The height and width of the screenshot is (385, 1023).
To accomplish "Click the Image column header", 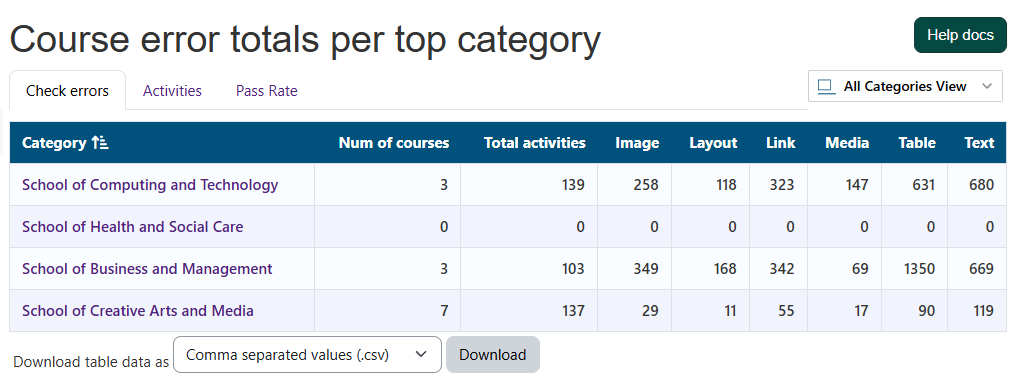I will click(x=637, y=143).
